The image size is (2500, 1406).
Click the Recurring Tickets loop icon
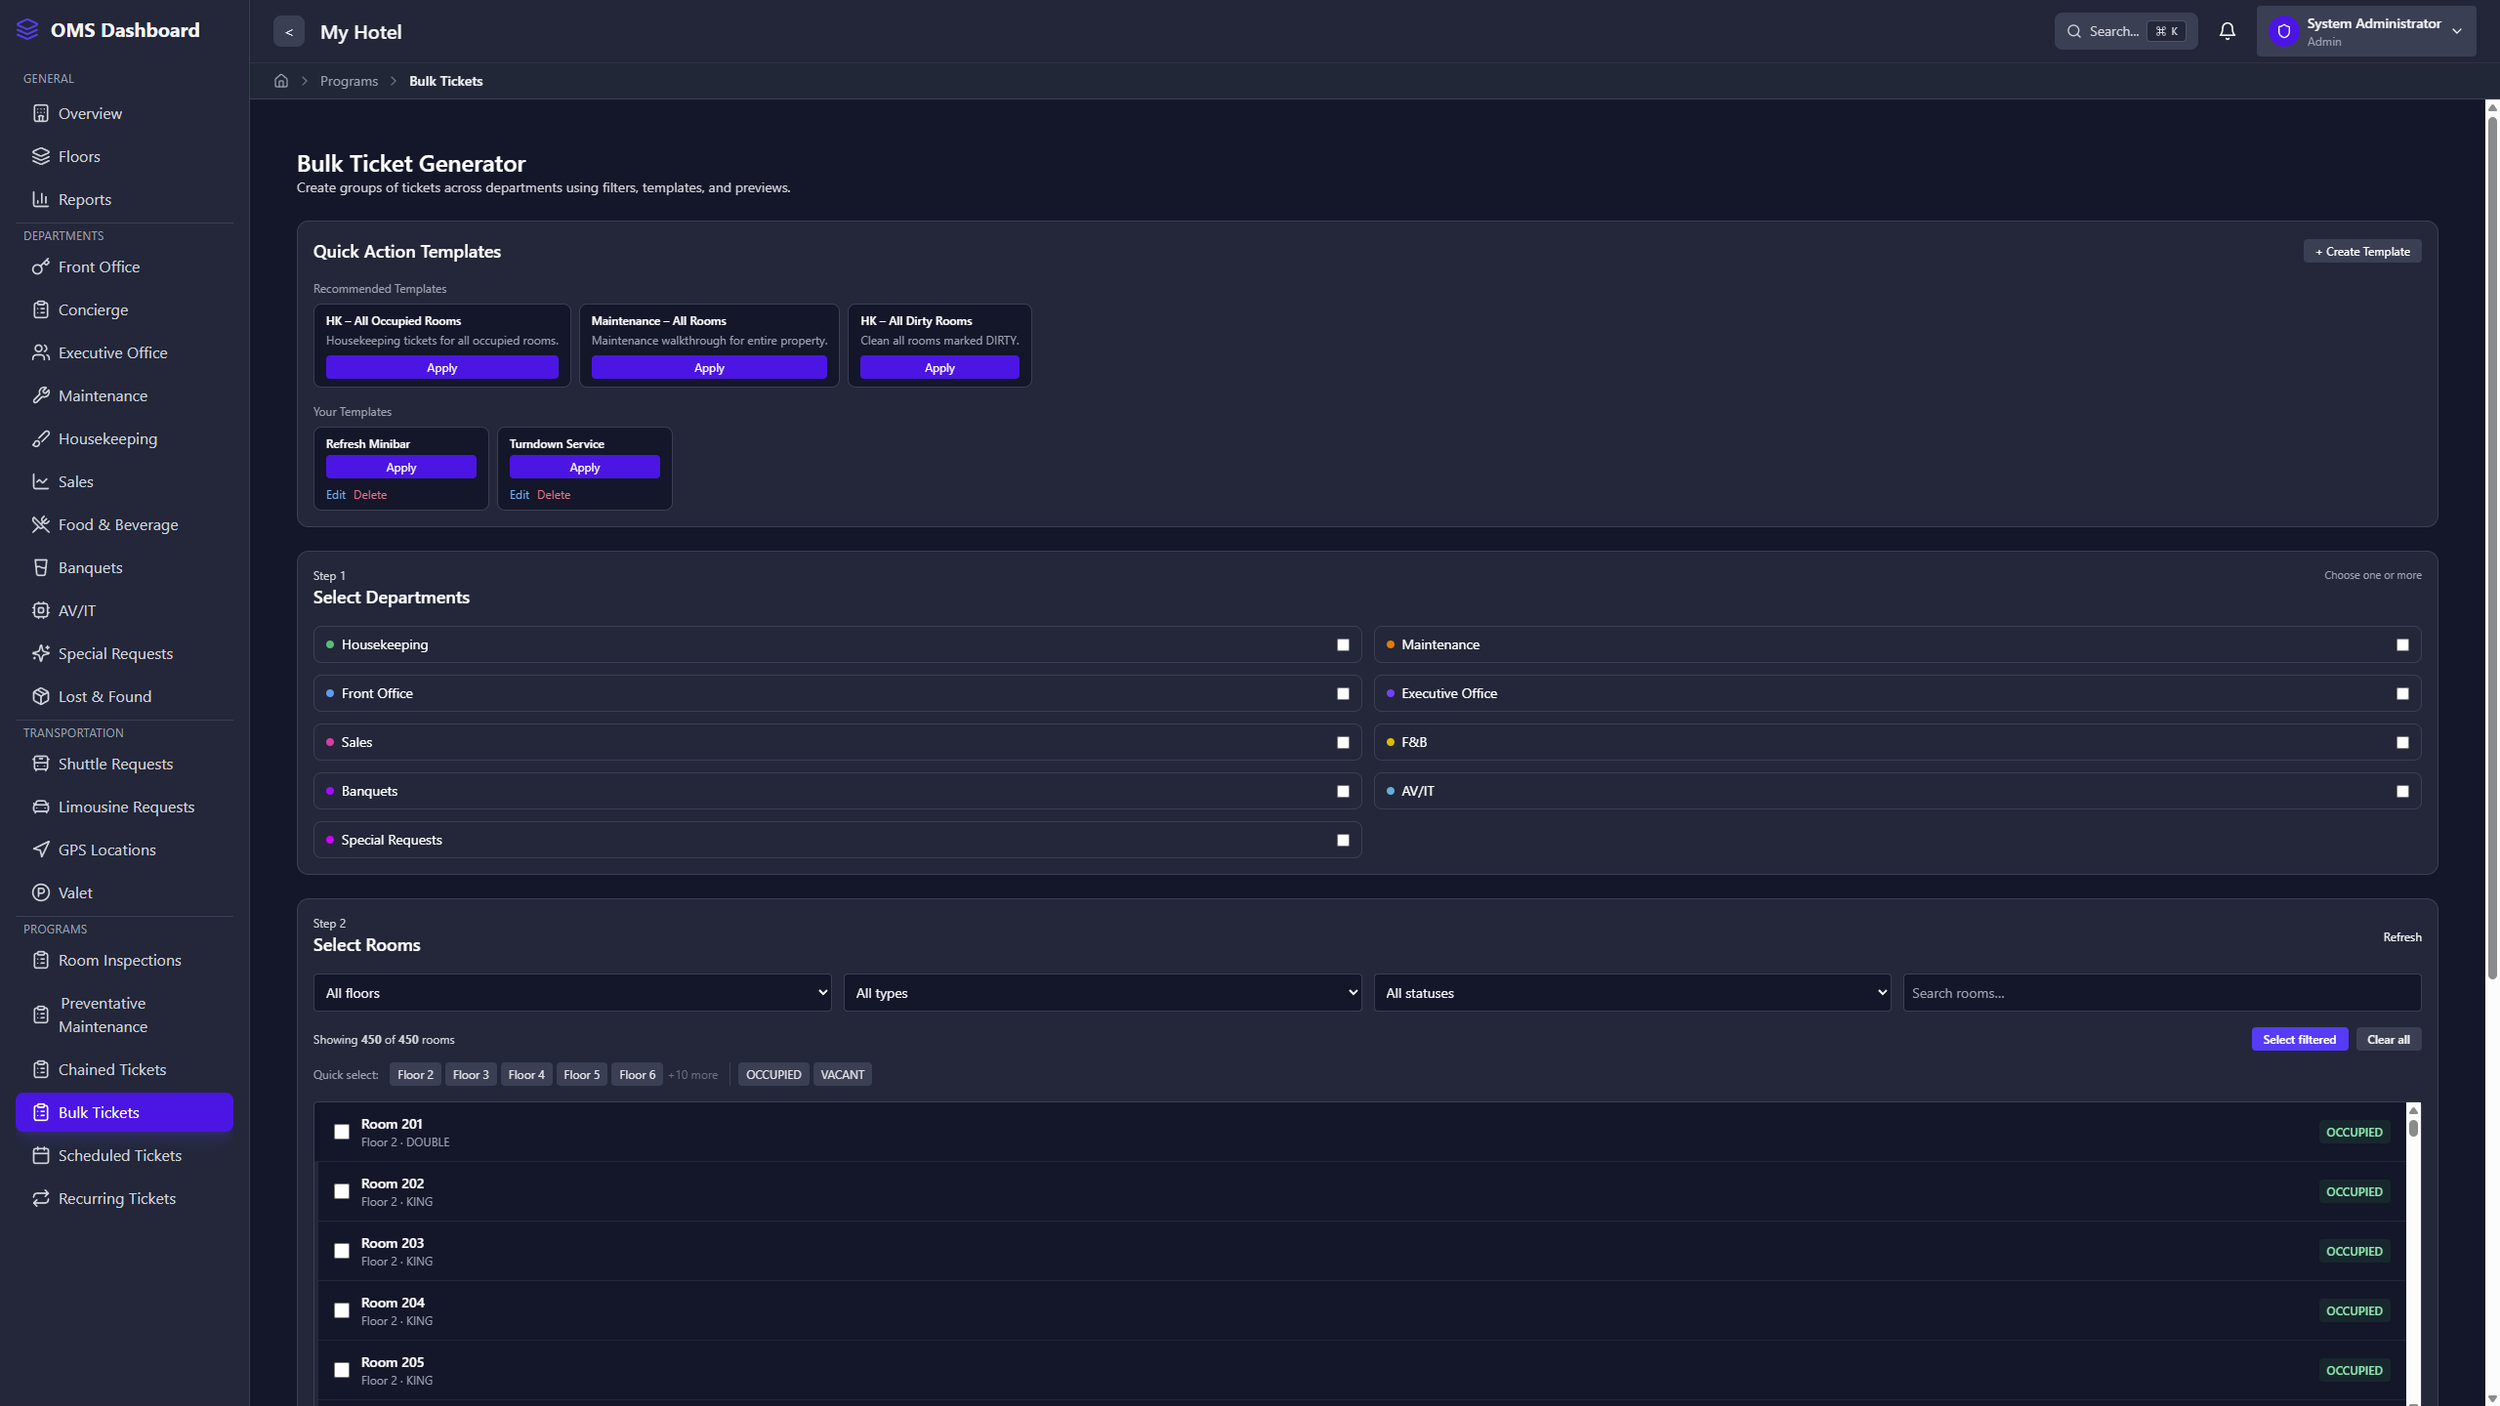point(40,1198)
